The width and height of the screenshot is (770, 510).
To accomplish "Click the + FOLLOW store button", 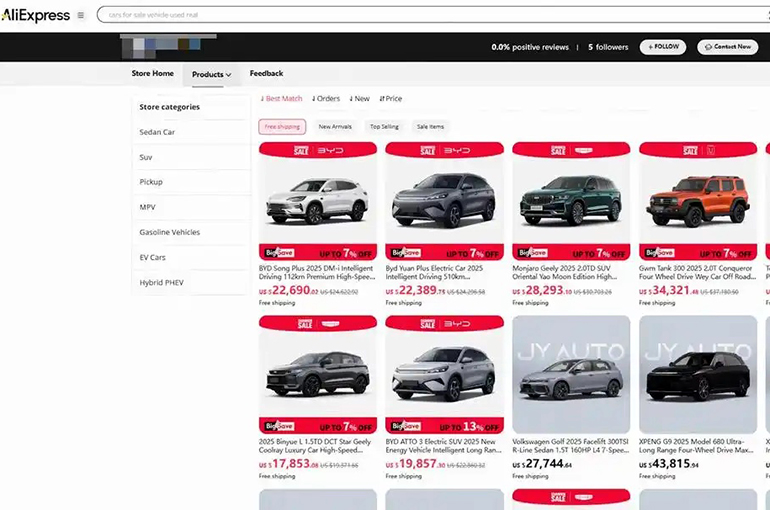I will coord(662,47).
